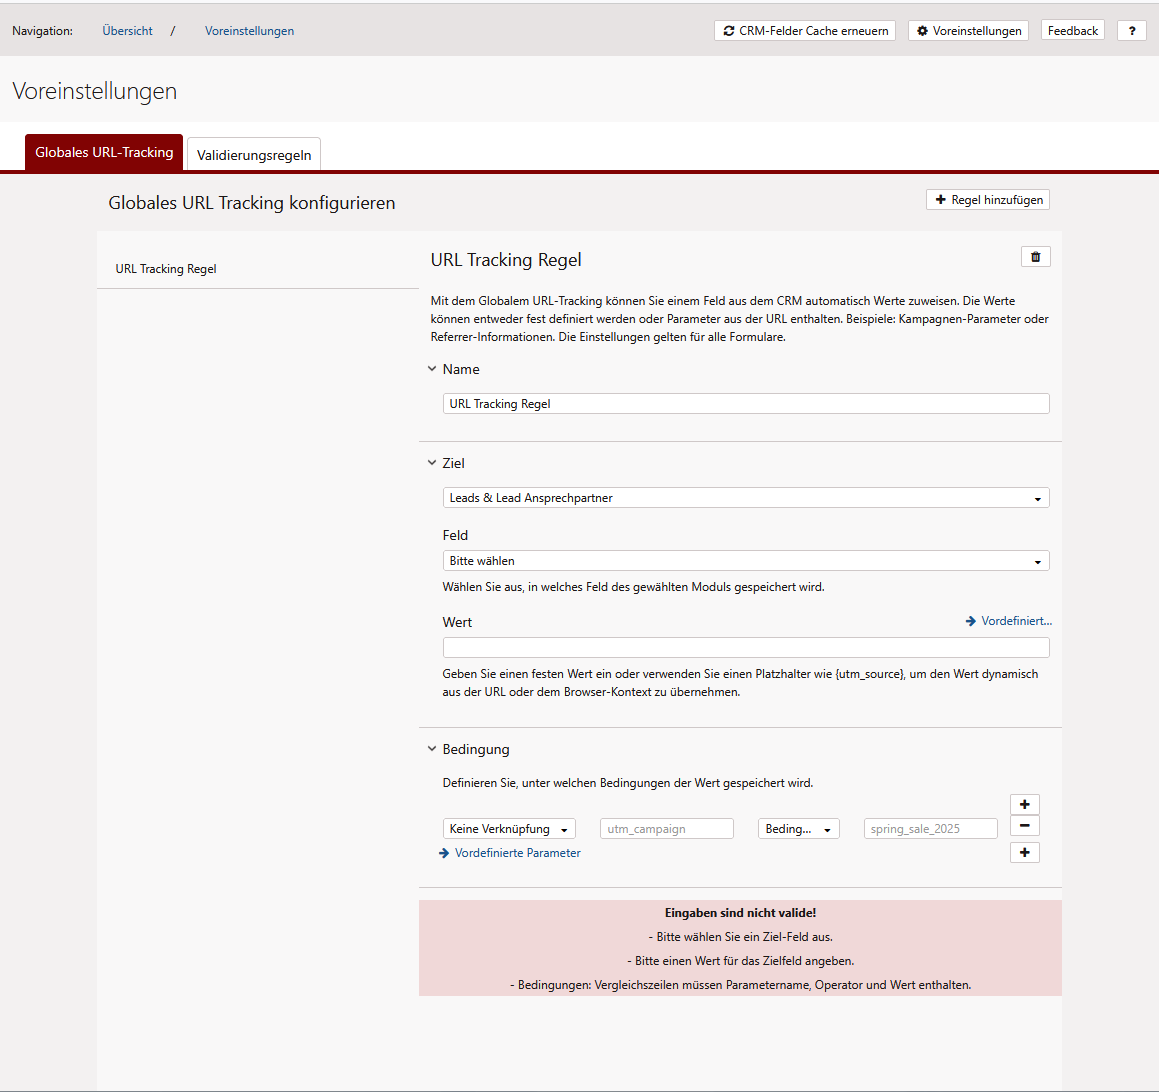Viewport: 1159px width, 1092px height.
Task: Open the Feld dropdown showing Bitte wählen
Action: coord(745,561)
